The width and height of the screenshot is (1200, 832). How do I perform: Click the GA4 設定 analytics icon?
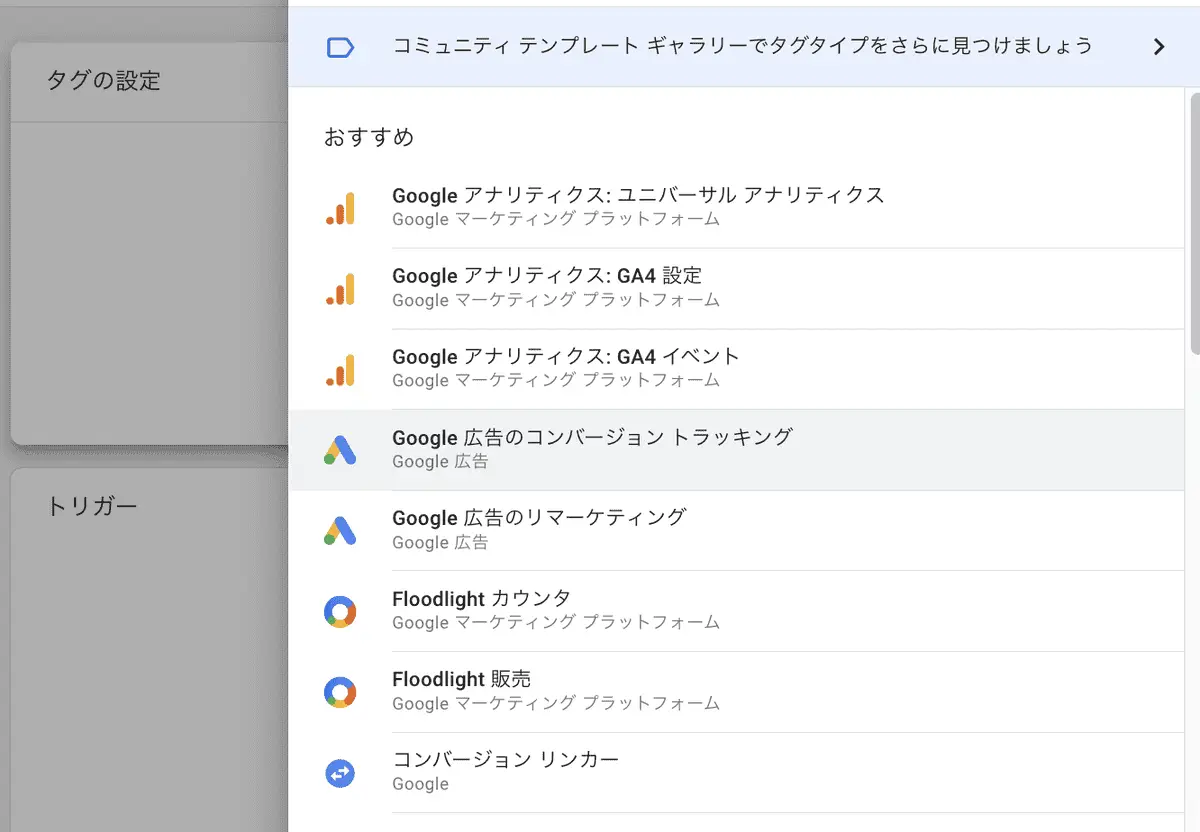[340, 289]
